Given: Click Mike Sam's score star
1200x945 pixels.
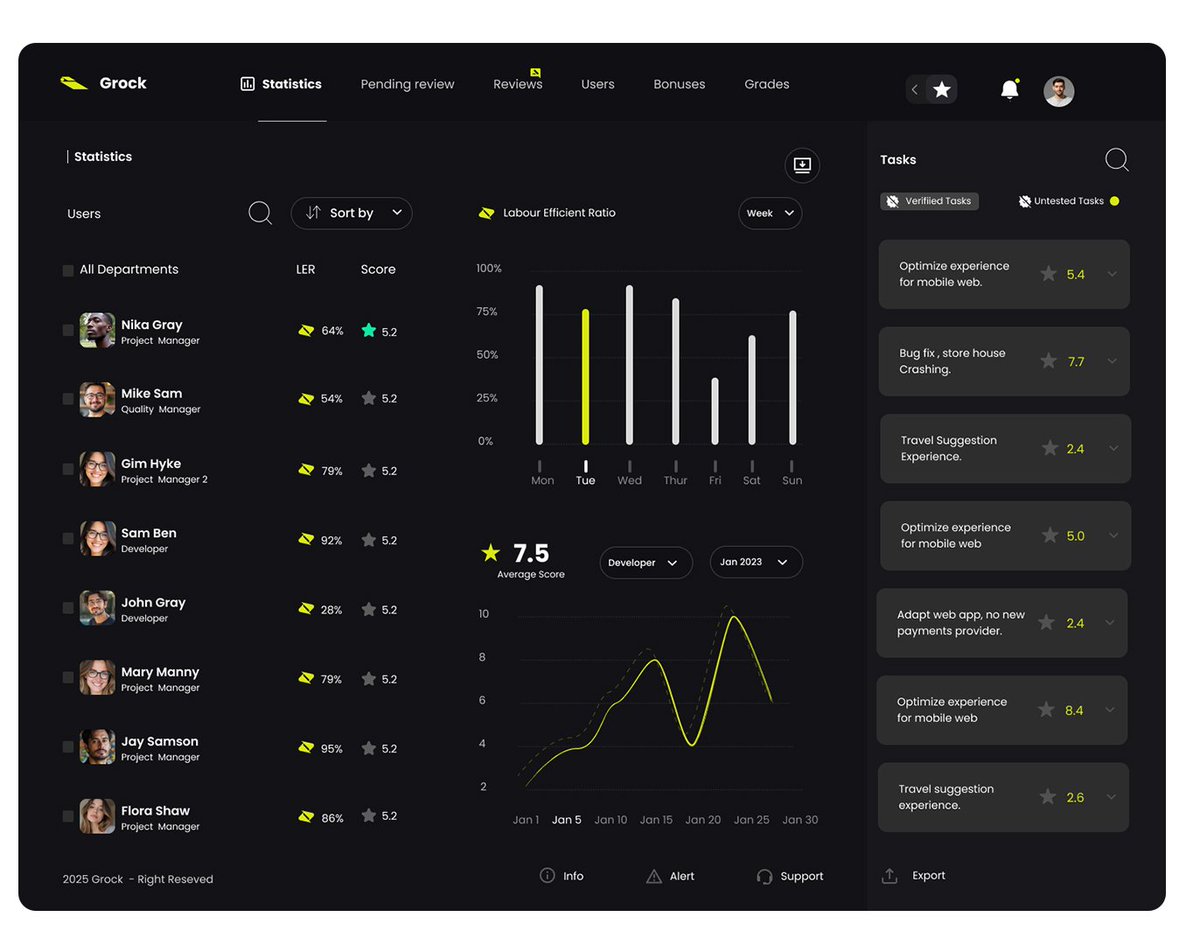Looking at the screenshot, I should click(369, 398).
